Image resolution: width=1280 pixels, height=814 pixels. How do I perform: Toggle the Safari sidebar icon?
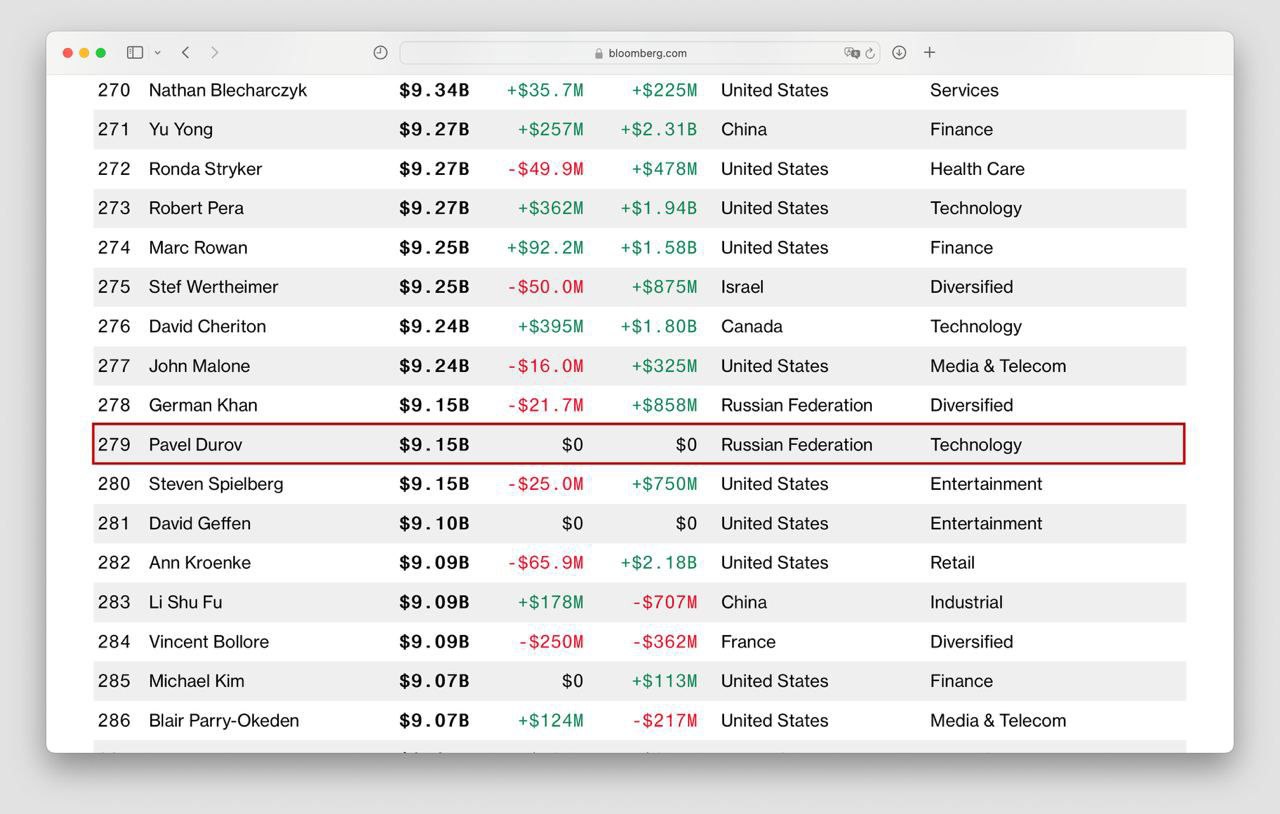click(x=135, y=52)
